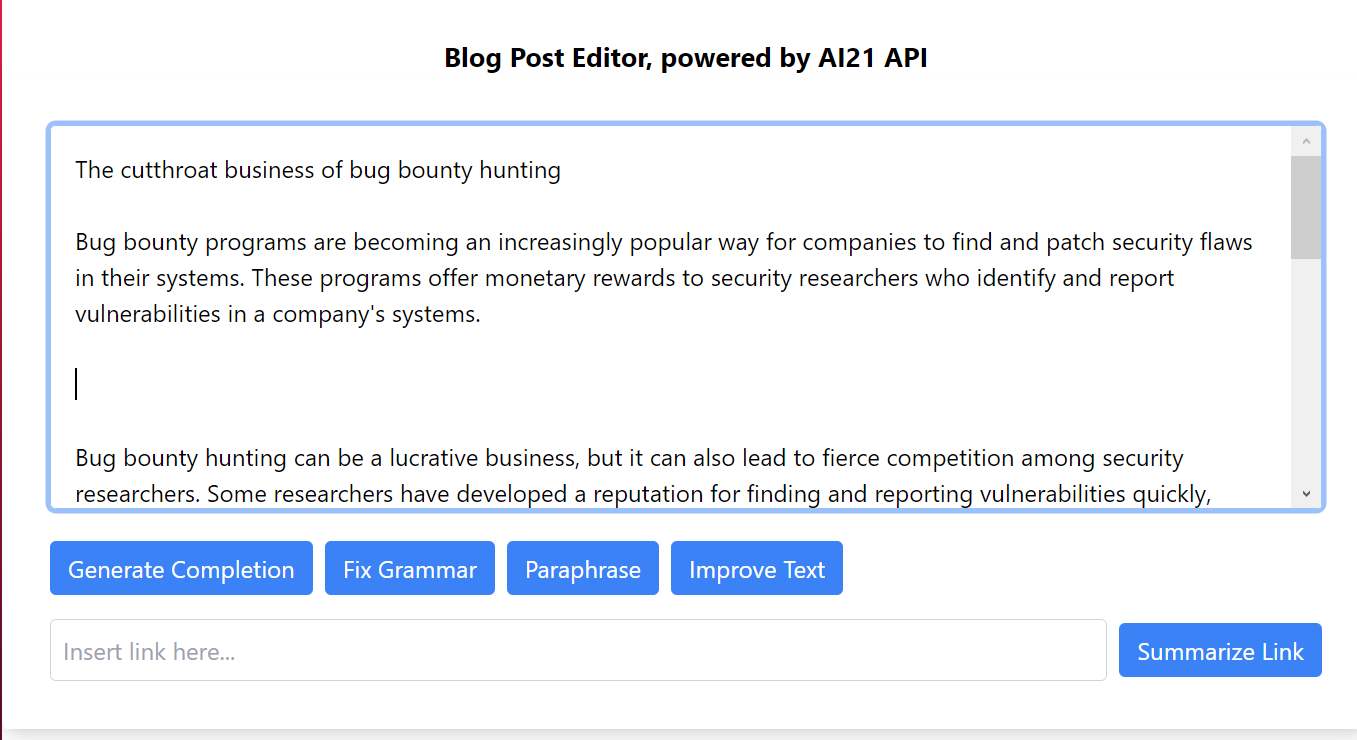Screen dimensions: 1357x740
Task: Click the text area's scroll up arrow
Action: [x=1306, y=141]
